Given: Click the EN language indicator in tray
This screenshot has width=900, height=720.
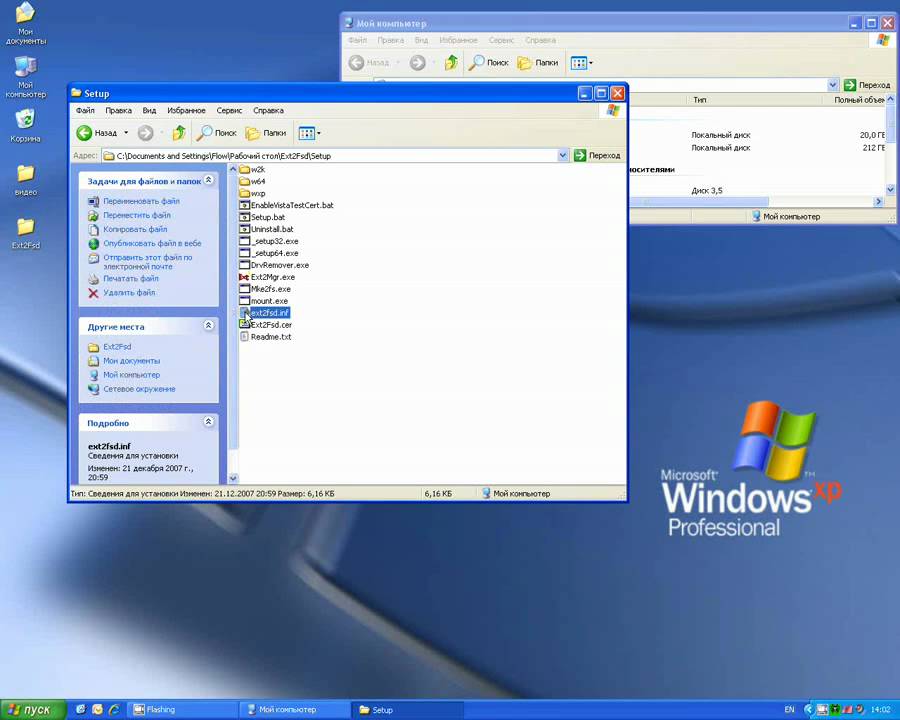Looking at the screenshot, I should coord(789,710).
